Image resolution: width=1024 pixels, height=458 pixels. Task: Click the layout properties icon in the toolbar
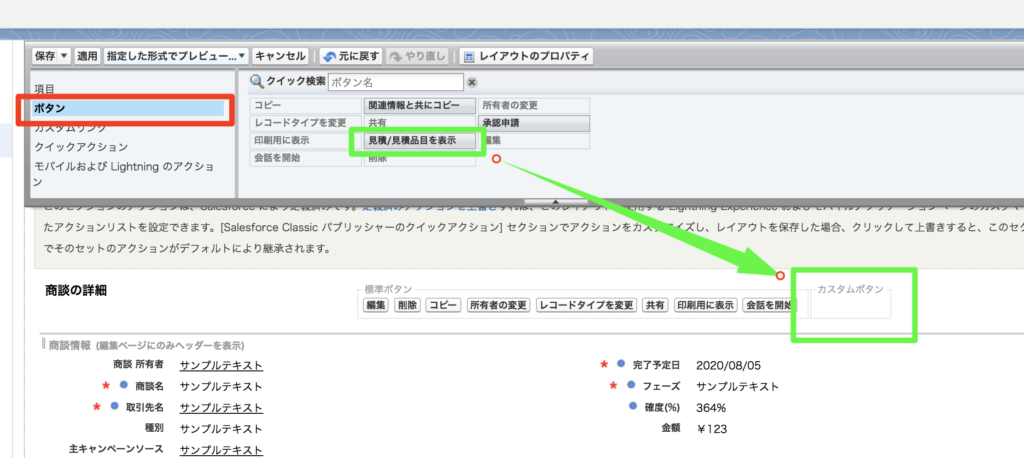click(468, 57)
